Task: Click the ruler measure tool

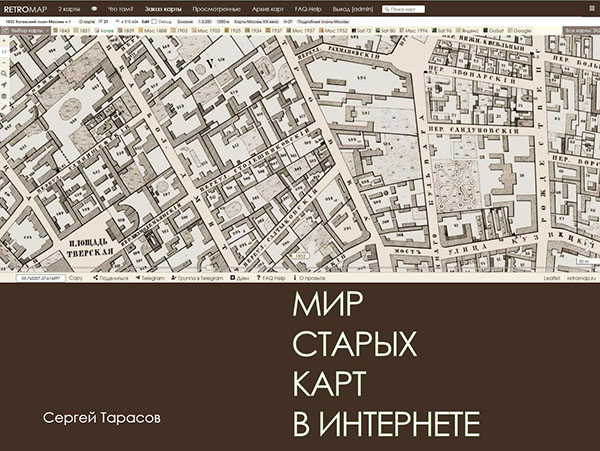Action: pos(4,107)
